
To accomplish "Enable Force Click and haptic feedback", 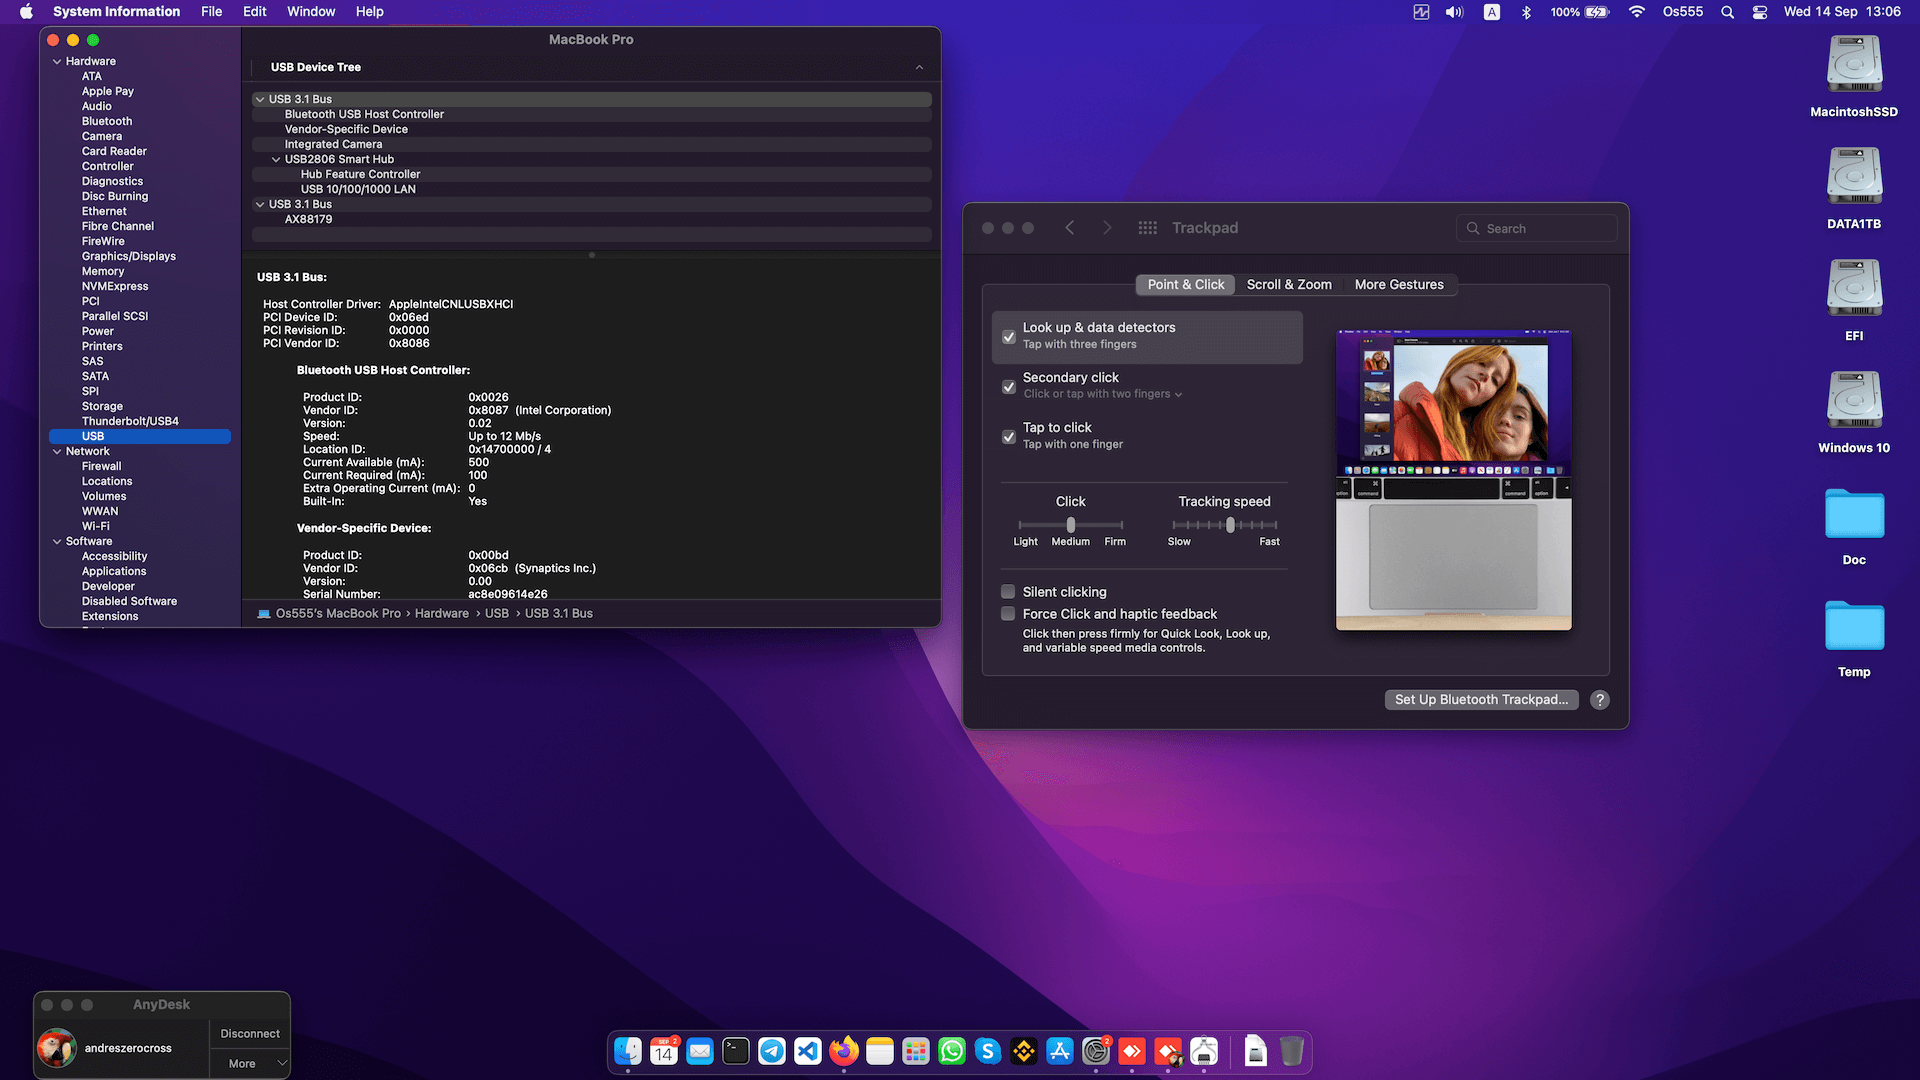I will 1007,613.
